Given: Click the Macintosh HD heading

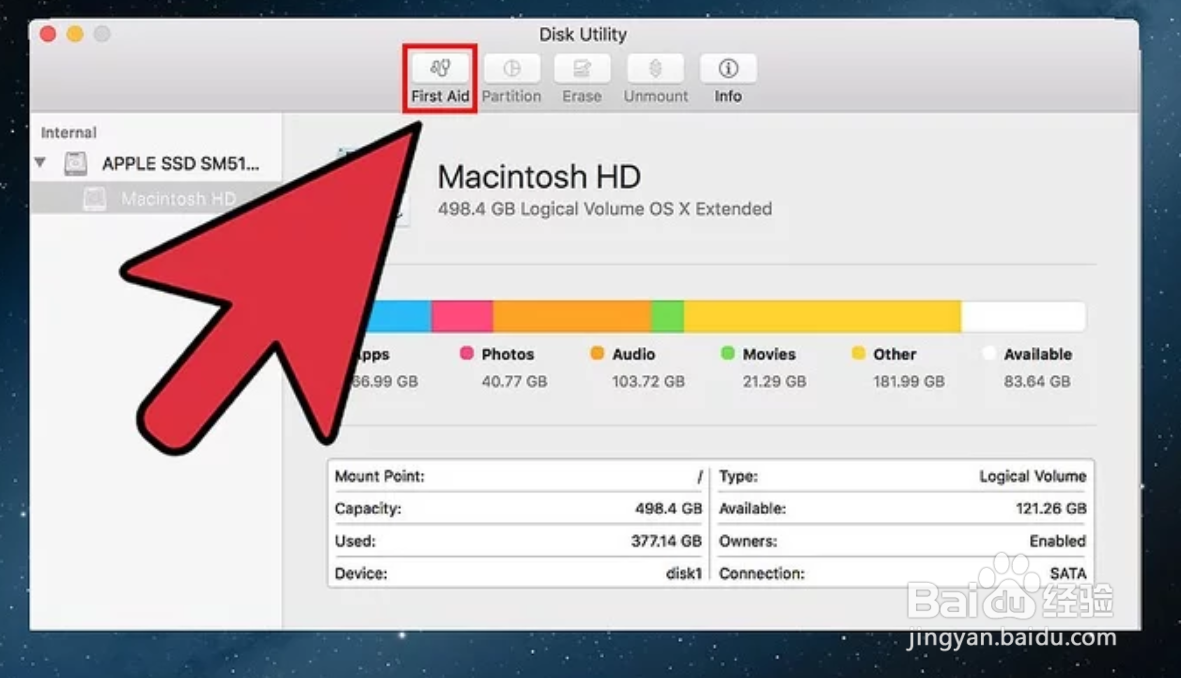Looking at the screenshot, I should pos(539,177).
